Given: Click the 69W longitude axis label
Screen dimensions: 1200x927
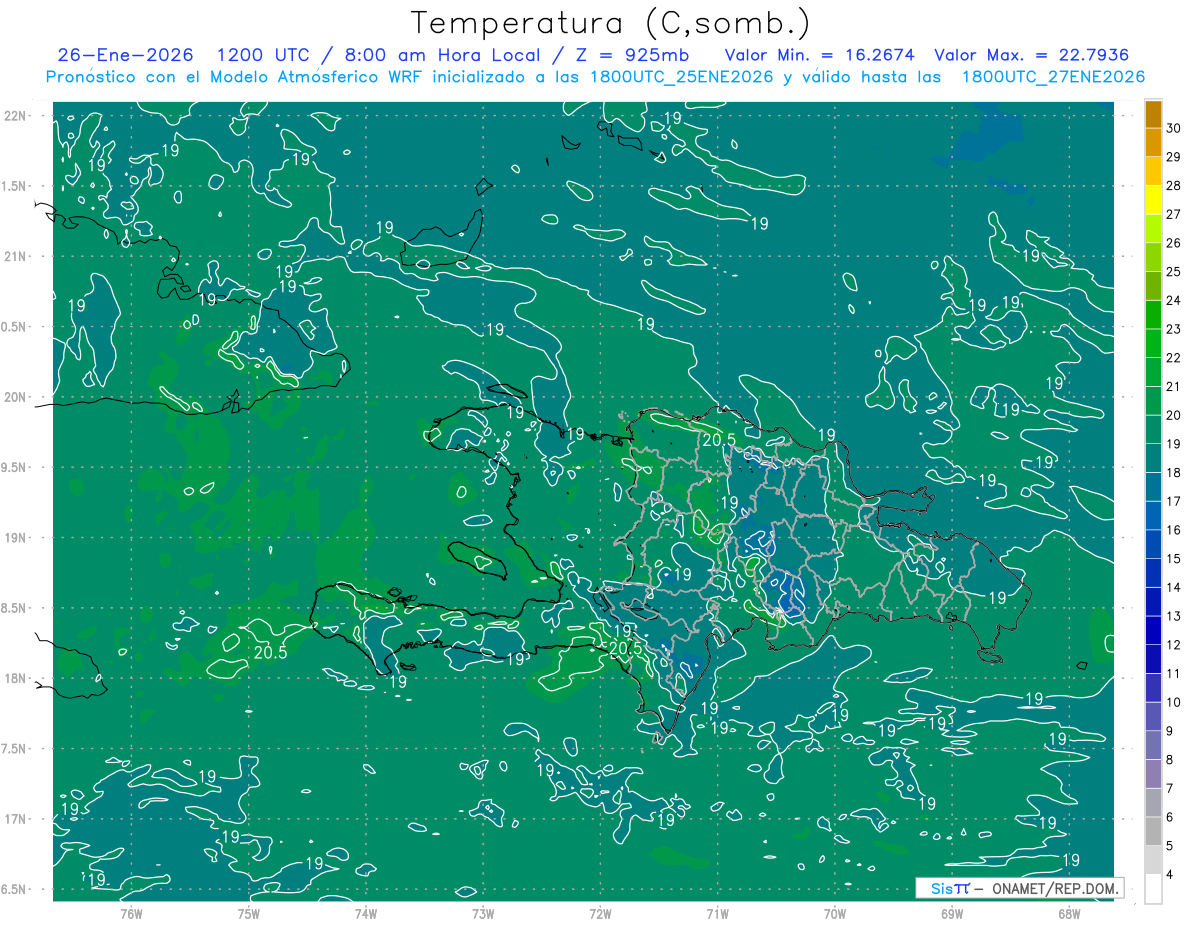Looking at the screenshot, I should coord(952,913).
